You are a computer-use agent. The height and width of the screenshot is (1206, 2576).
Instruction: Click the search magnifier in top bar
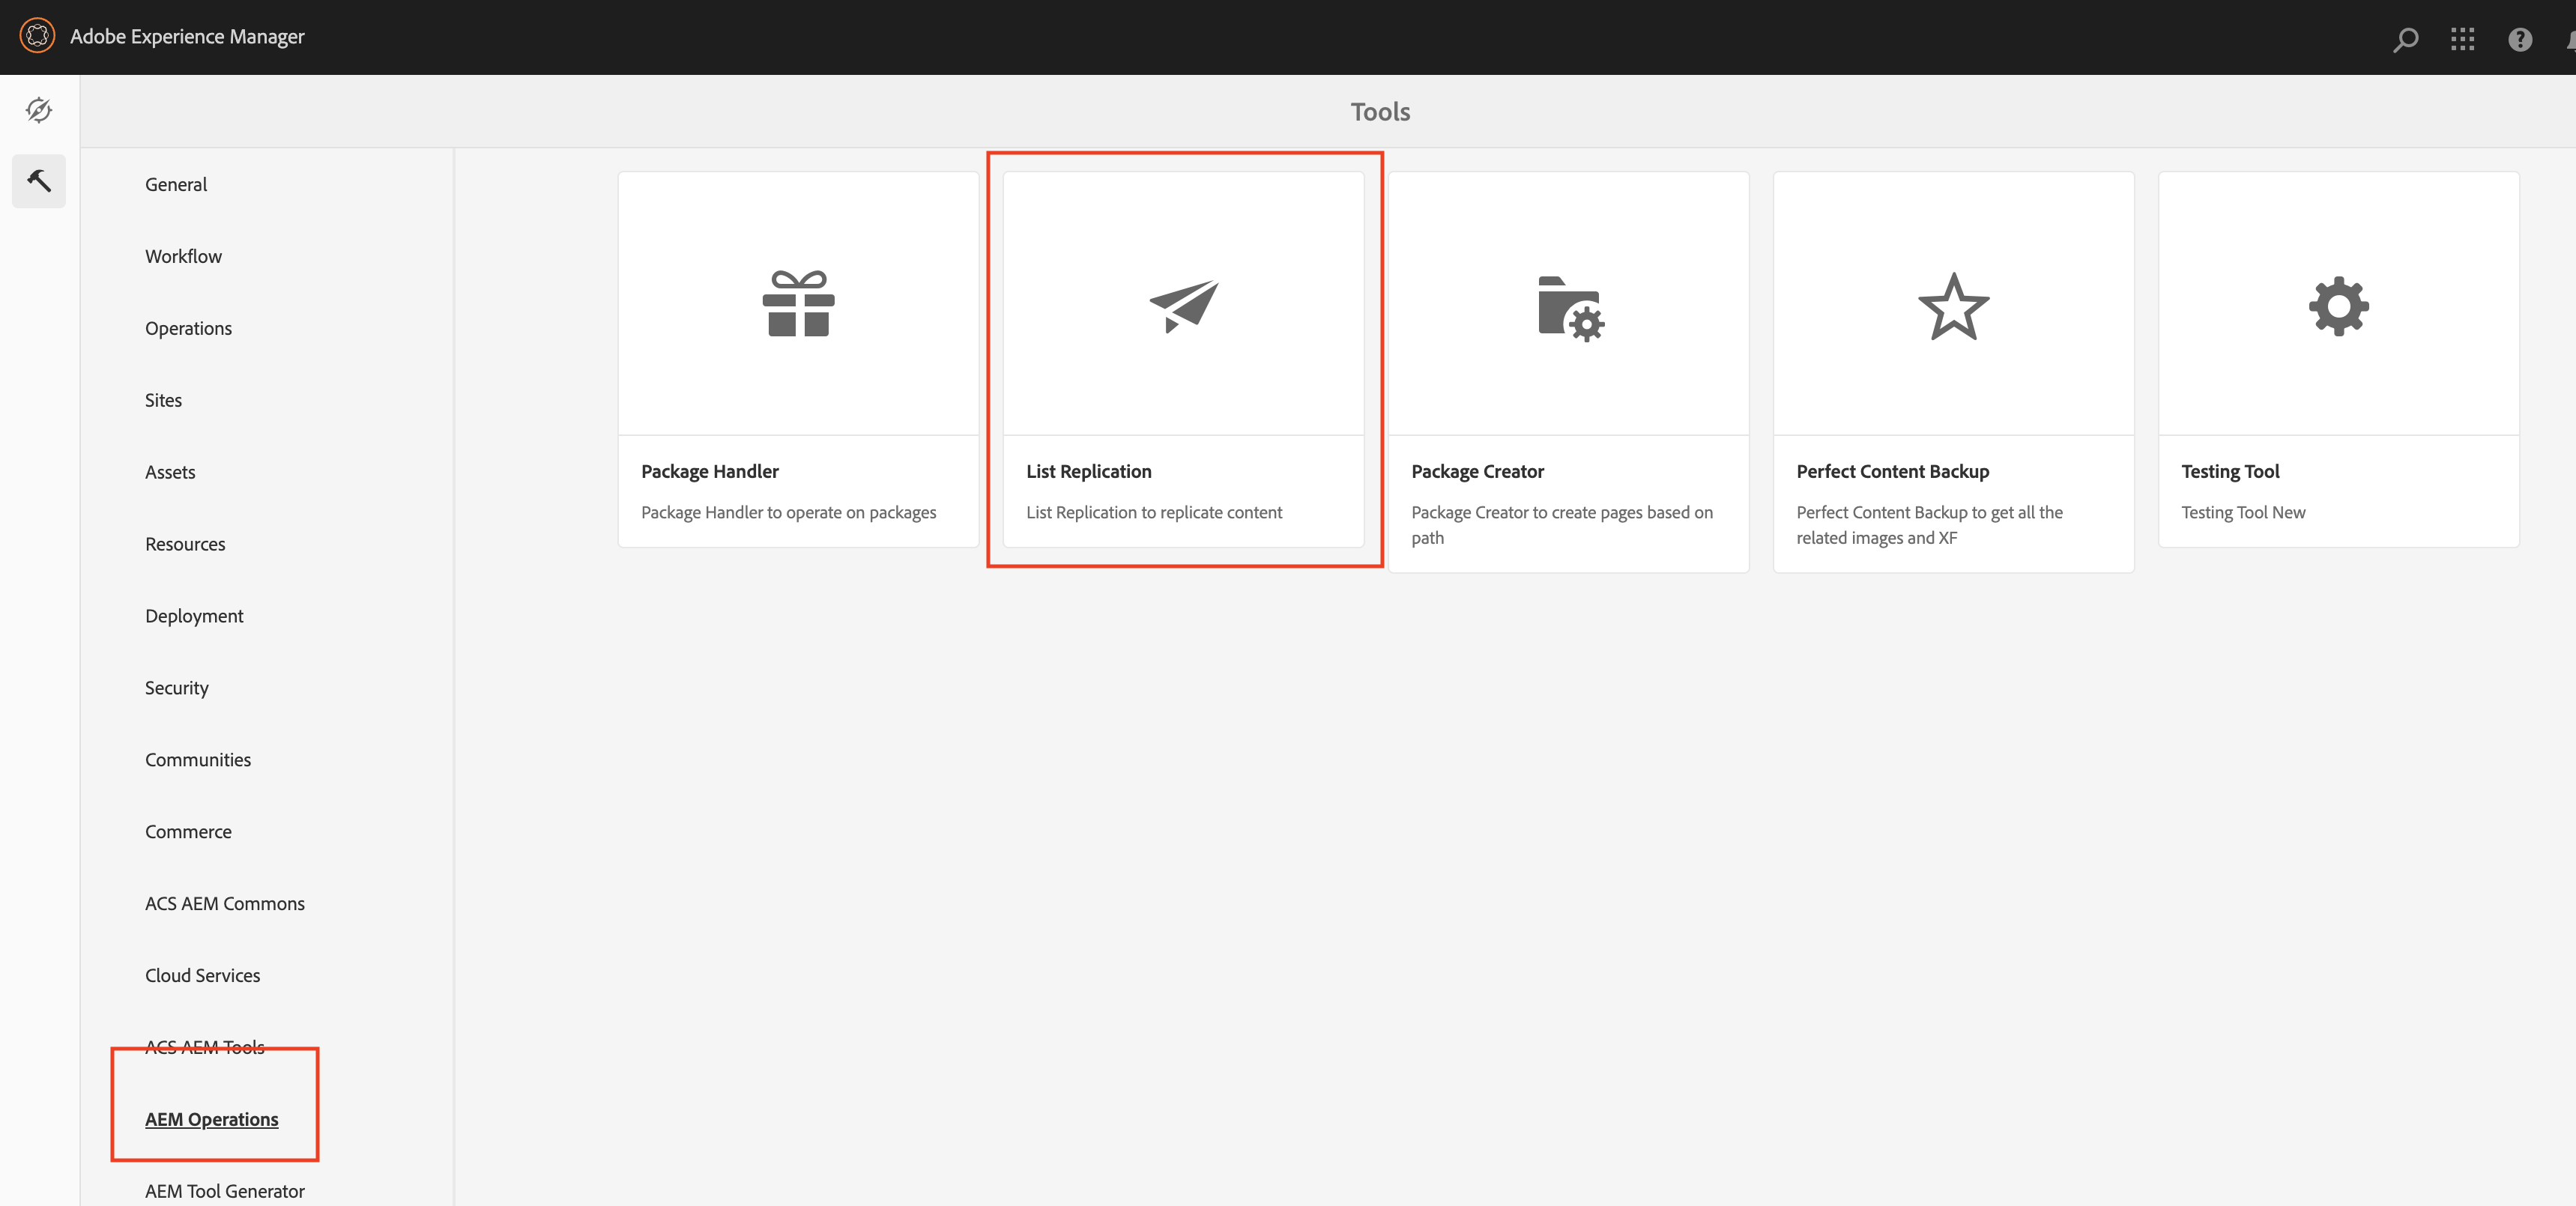(2405, 39)
